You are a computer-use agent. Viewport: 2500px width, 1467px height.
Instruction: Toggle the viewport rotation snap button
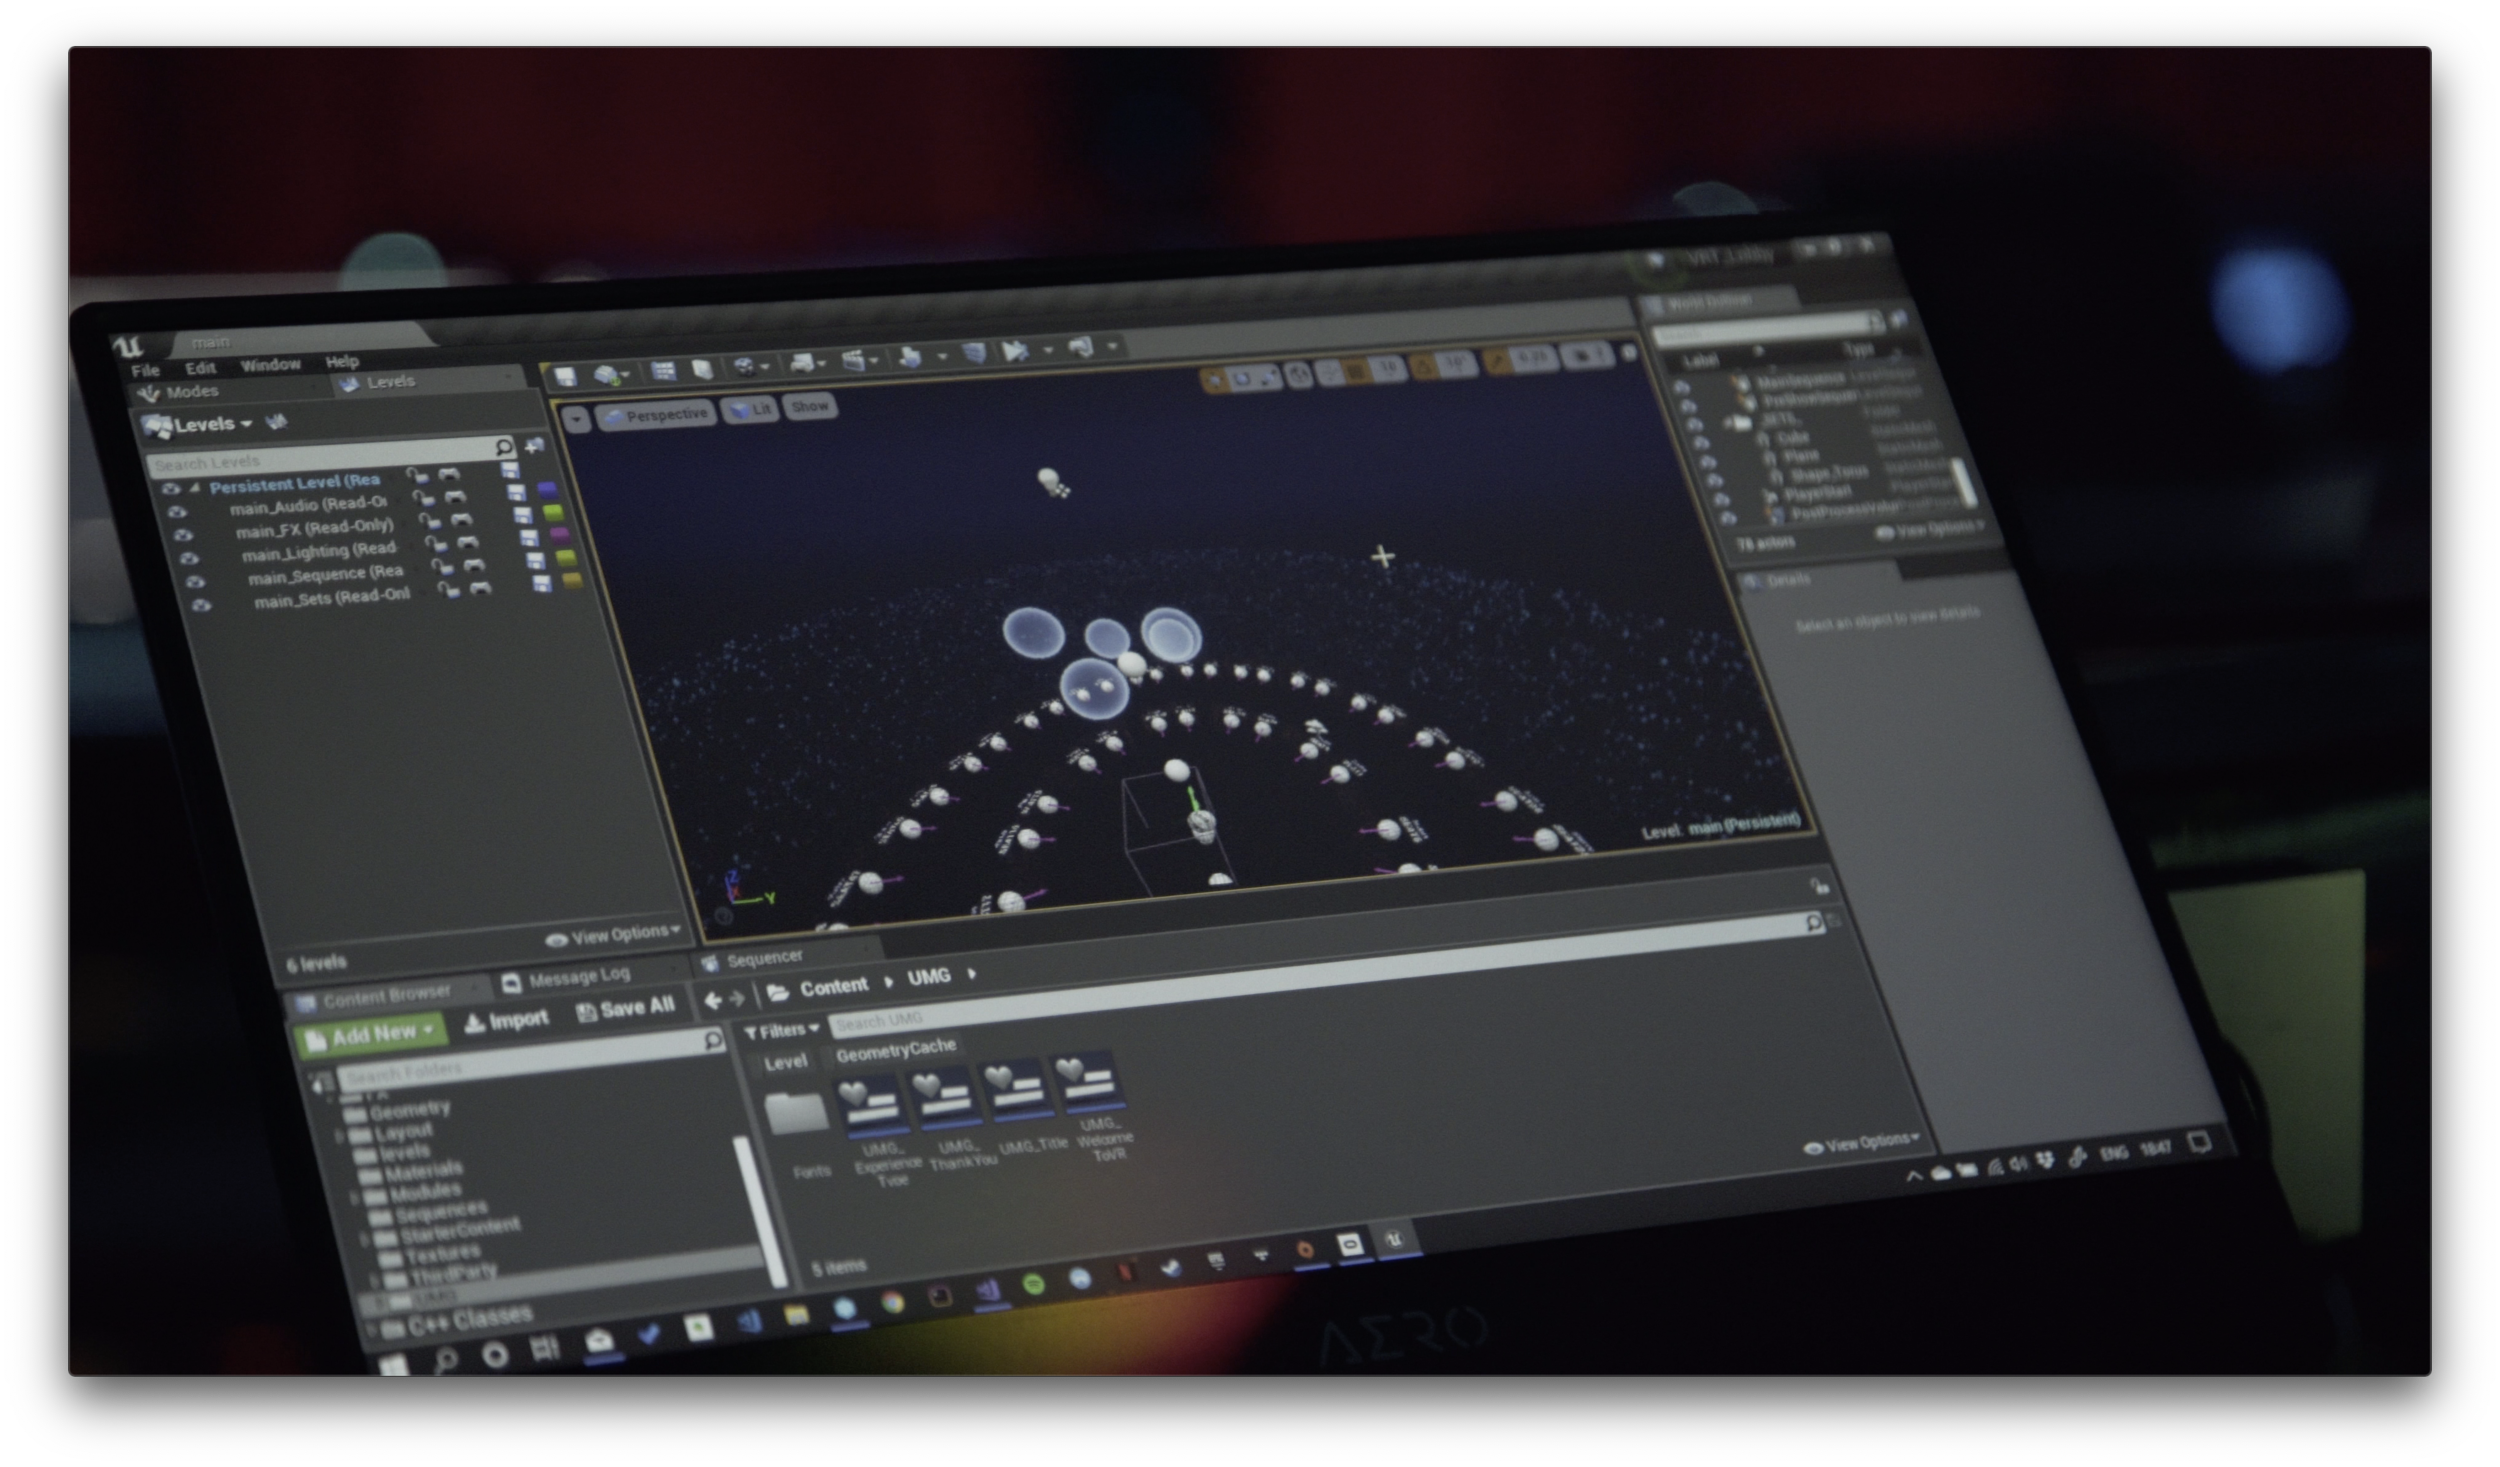[1423, 367]
